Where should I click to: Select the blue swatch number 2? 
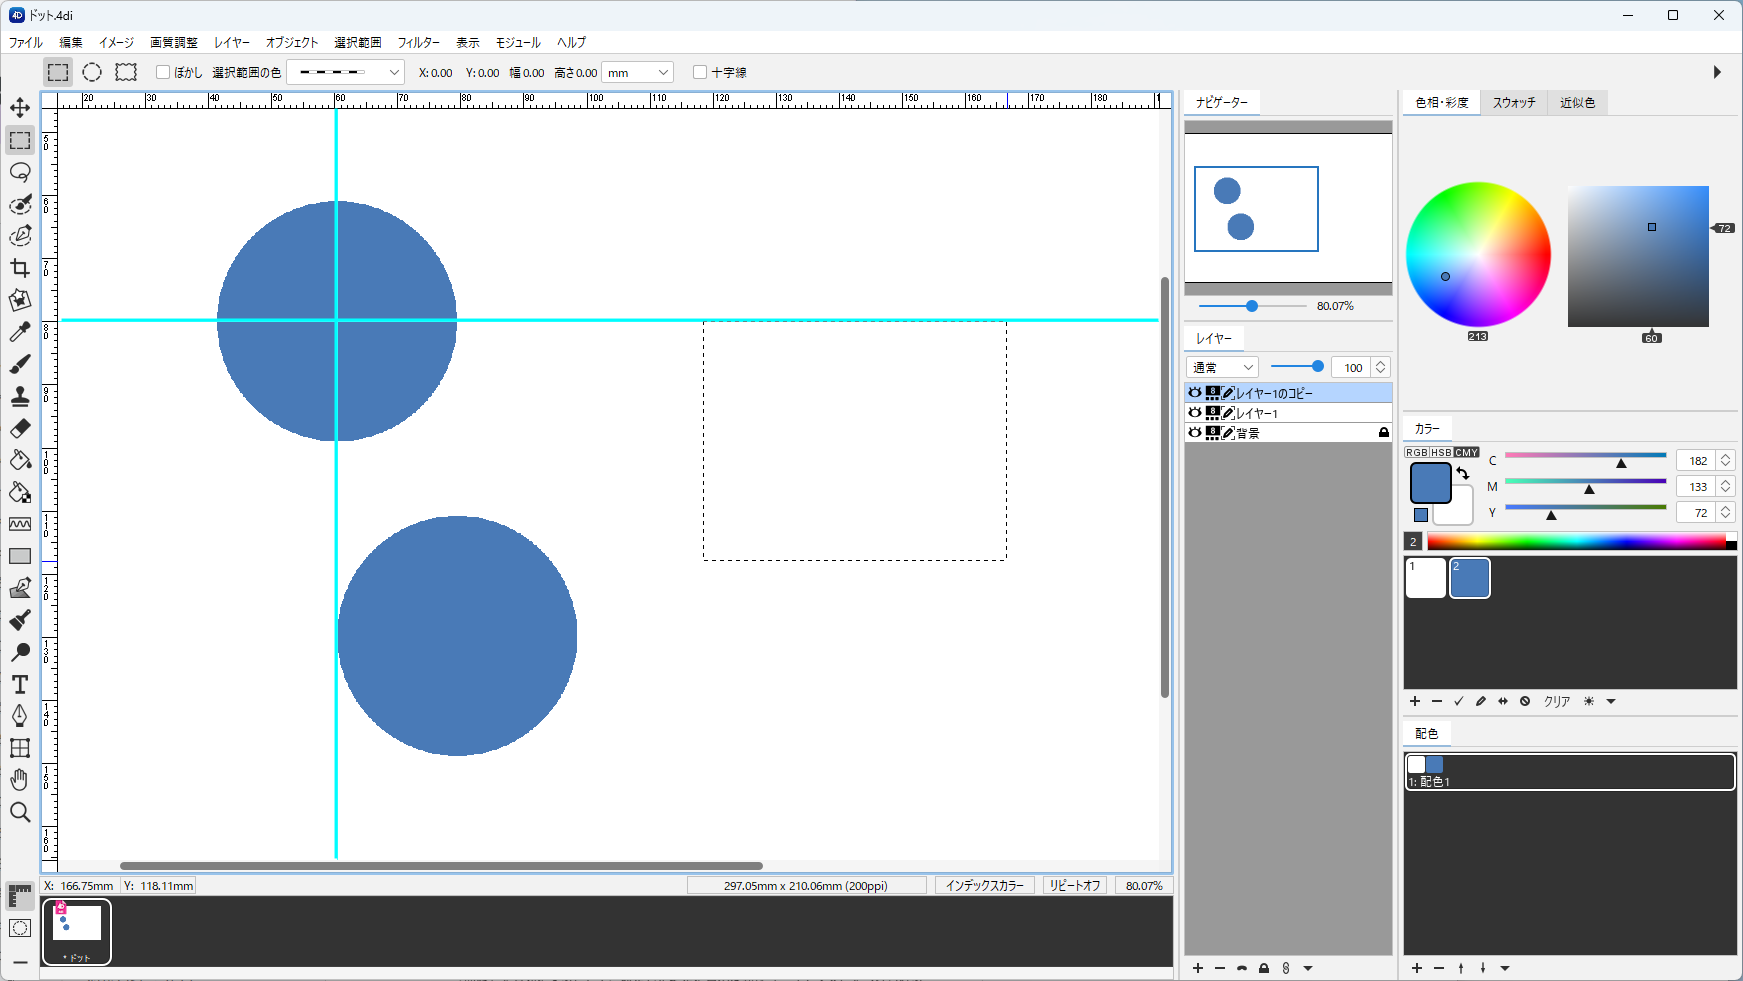click(1469, 578)
